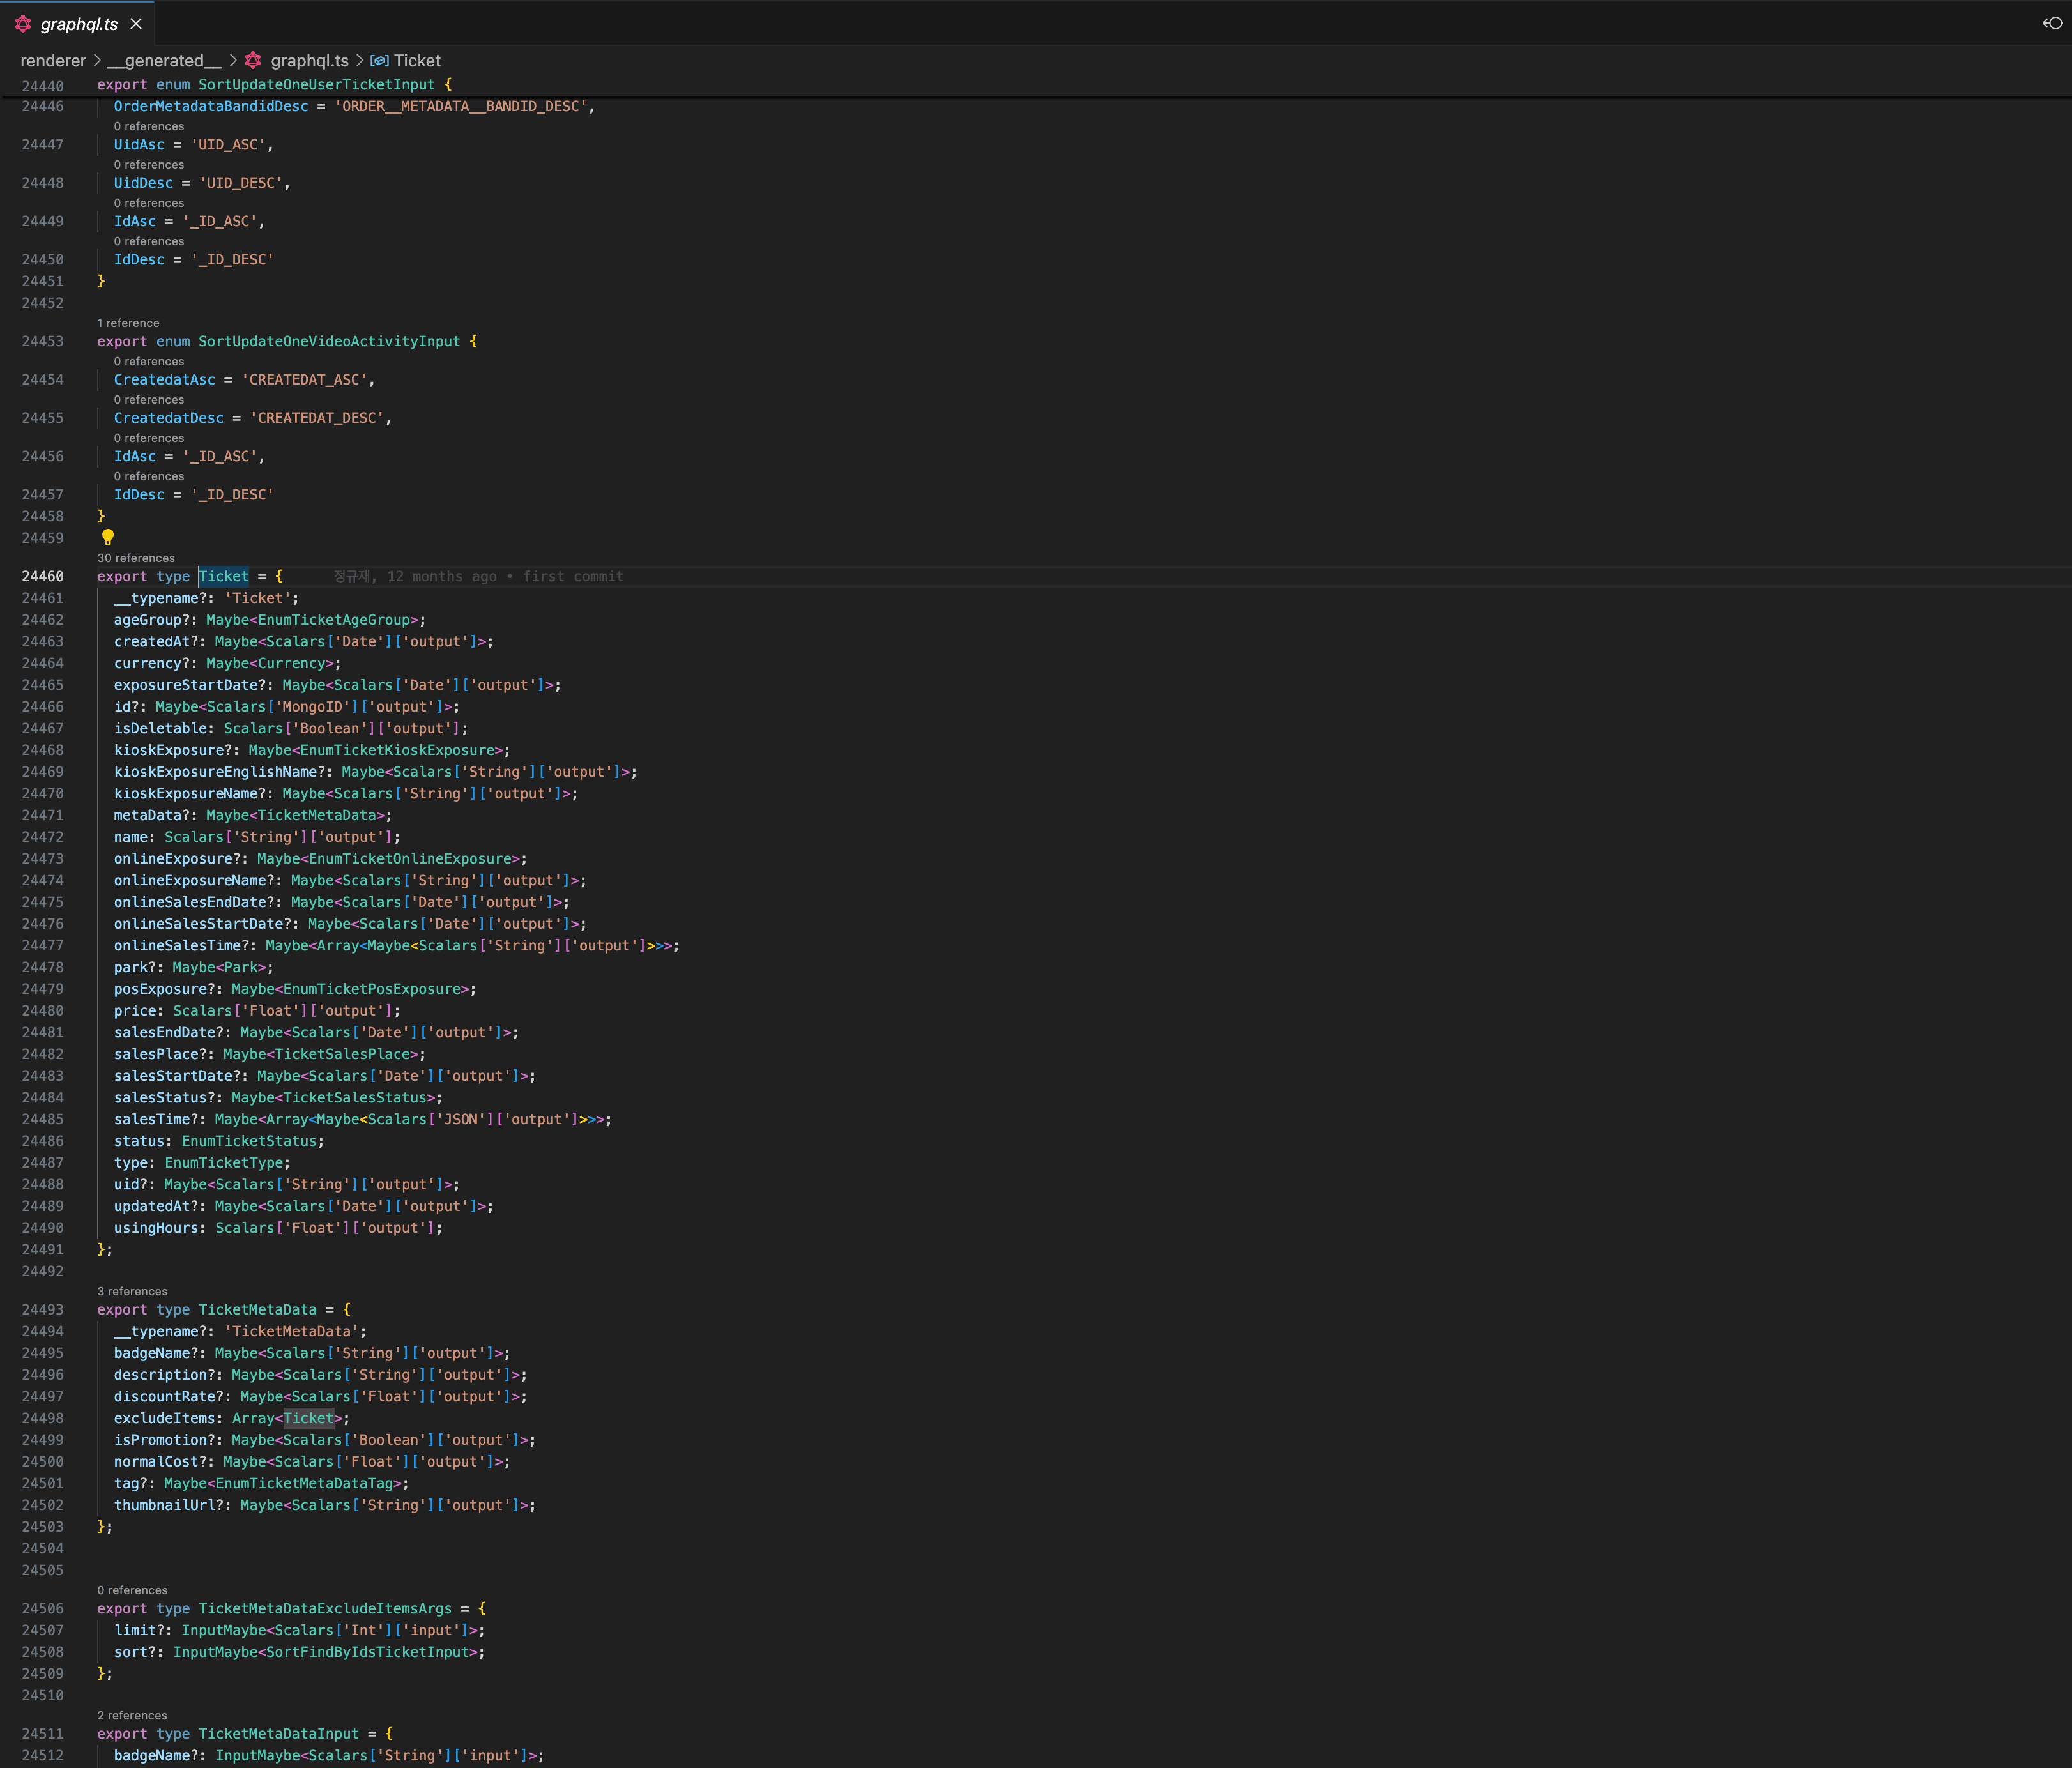Click the Ticket symbol icon in breadcrumb
The width and height of the screenshot is (2072, 1768).
coord(380,61)
